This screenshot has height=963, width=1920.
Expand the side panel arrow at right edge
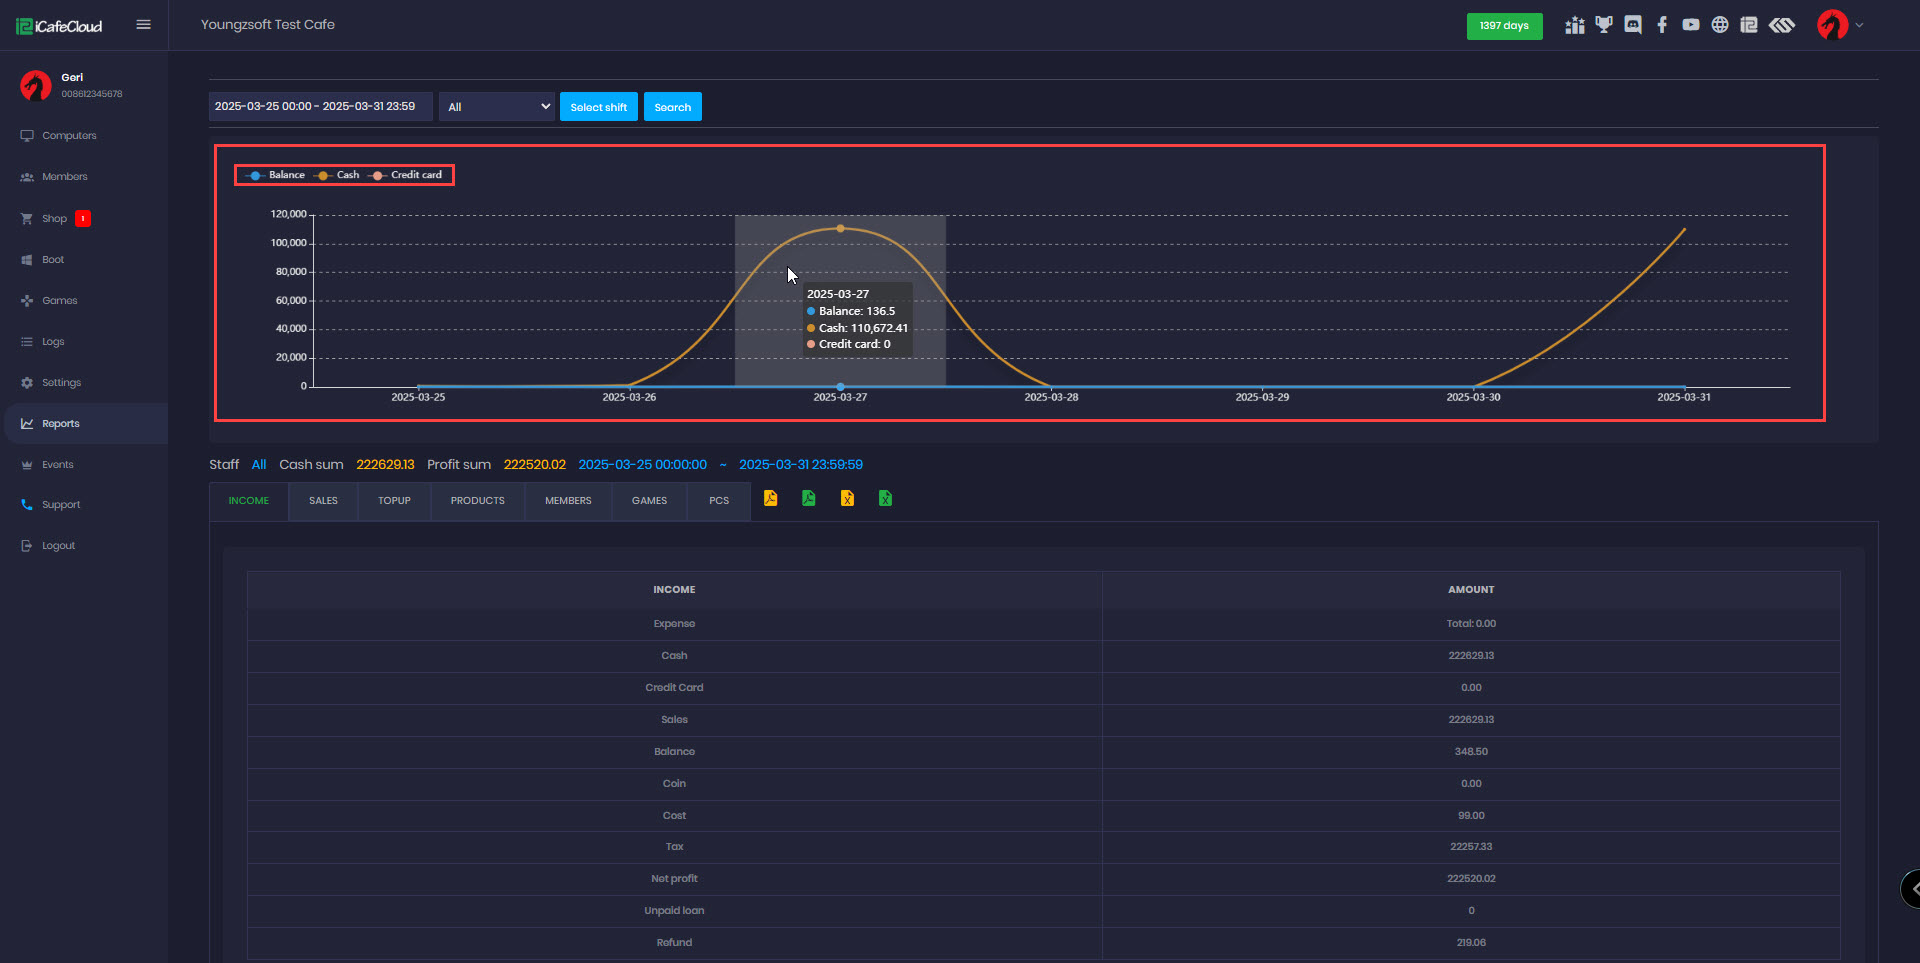[x=1913, y=888]
